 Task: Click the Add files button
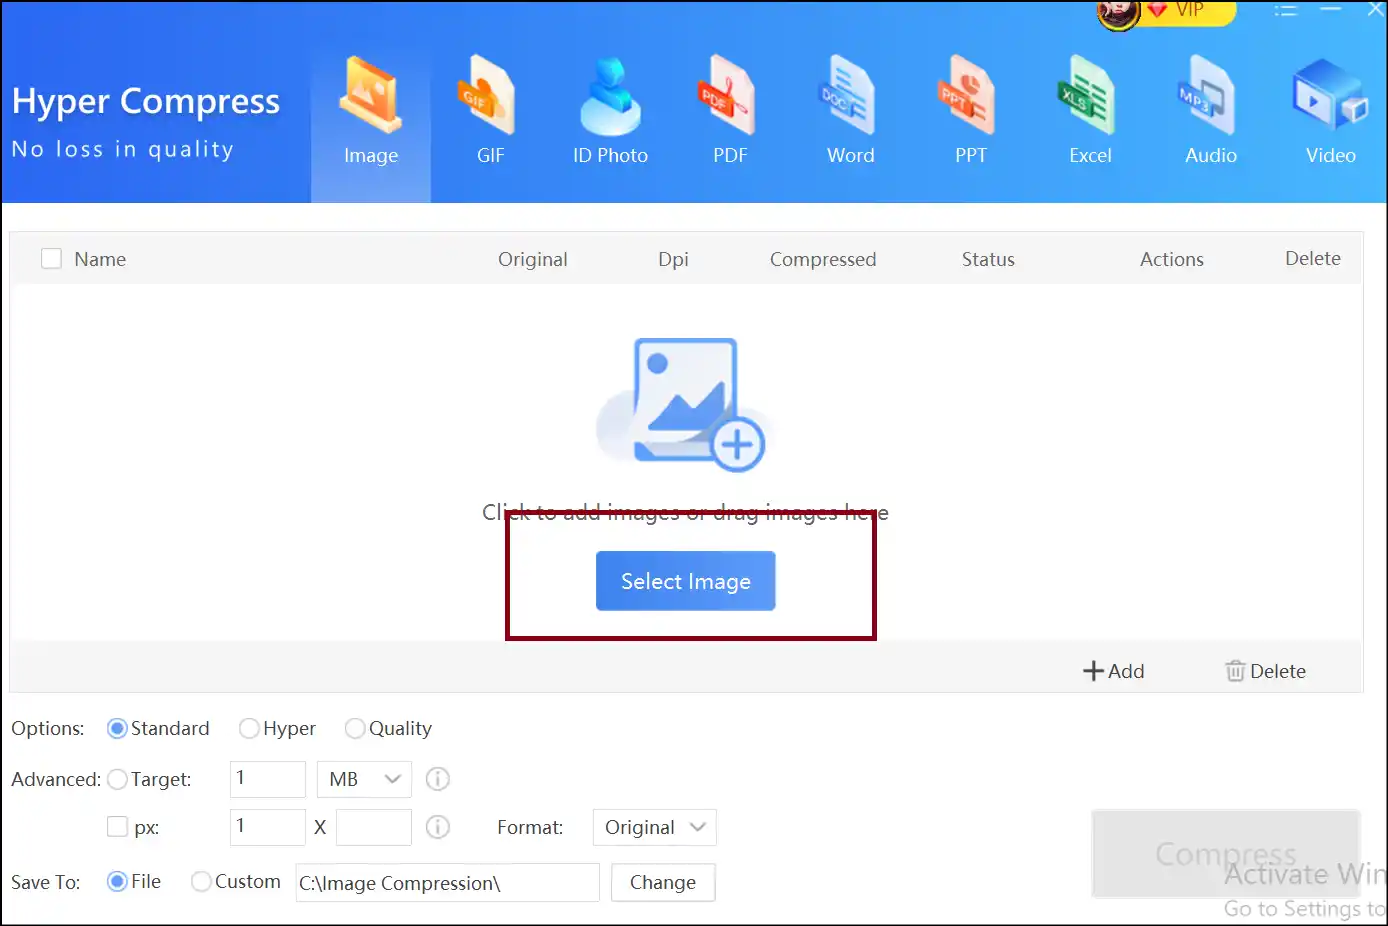1114,671
